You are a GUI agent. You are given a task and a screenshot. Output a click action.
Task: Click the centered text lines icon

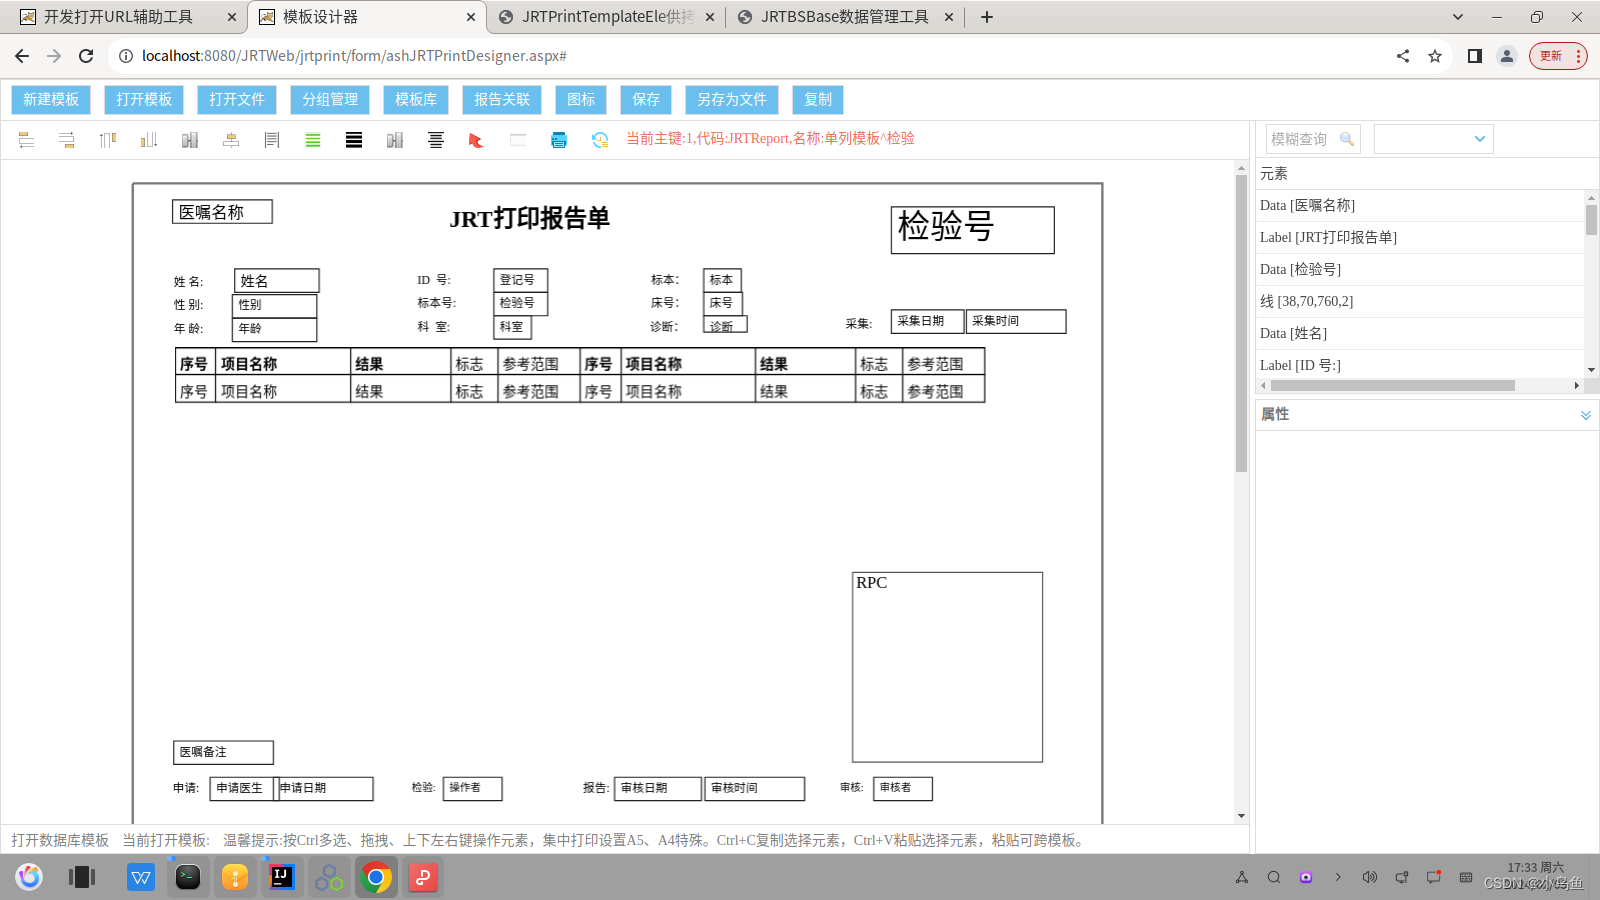[436, 140]
